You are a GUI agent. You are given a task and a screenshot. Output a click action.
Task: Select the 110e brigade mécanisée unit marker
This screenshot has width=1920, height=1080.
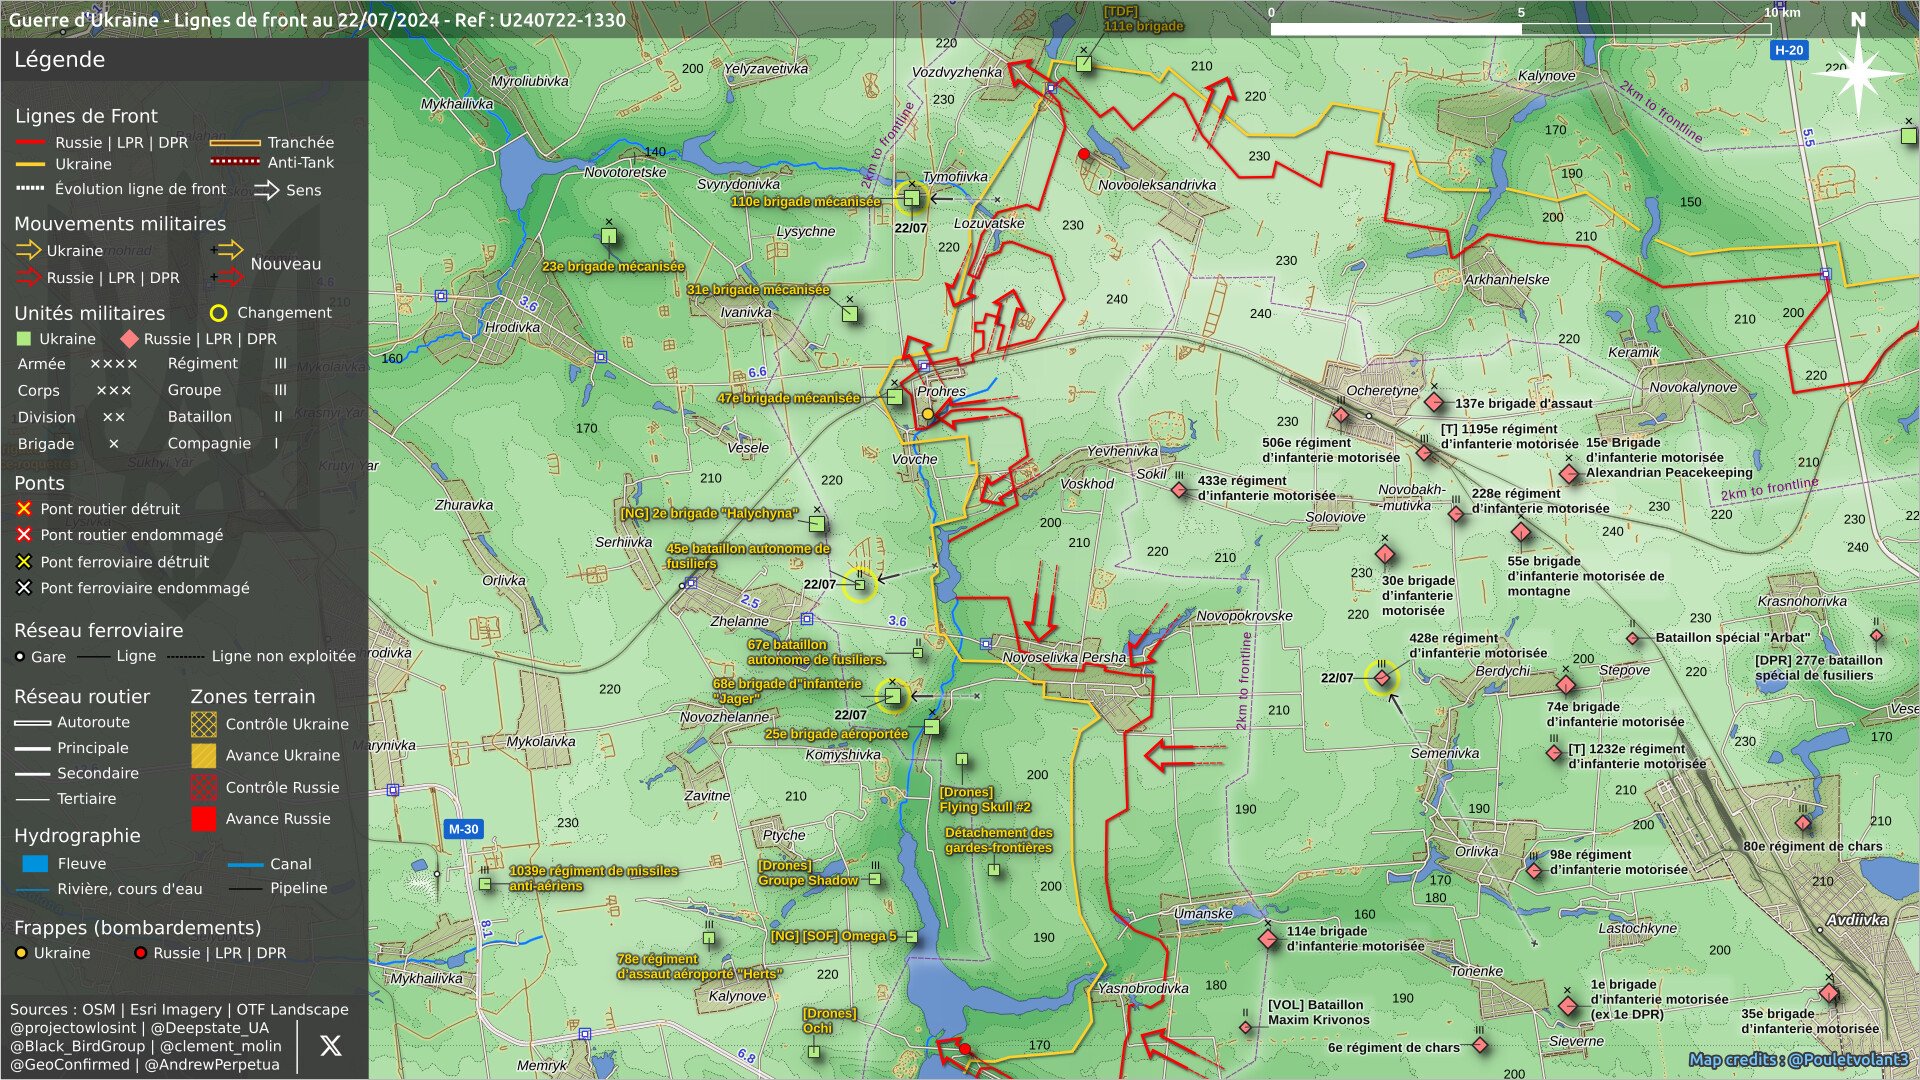pos(911,198)
